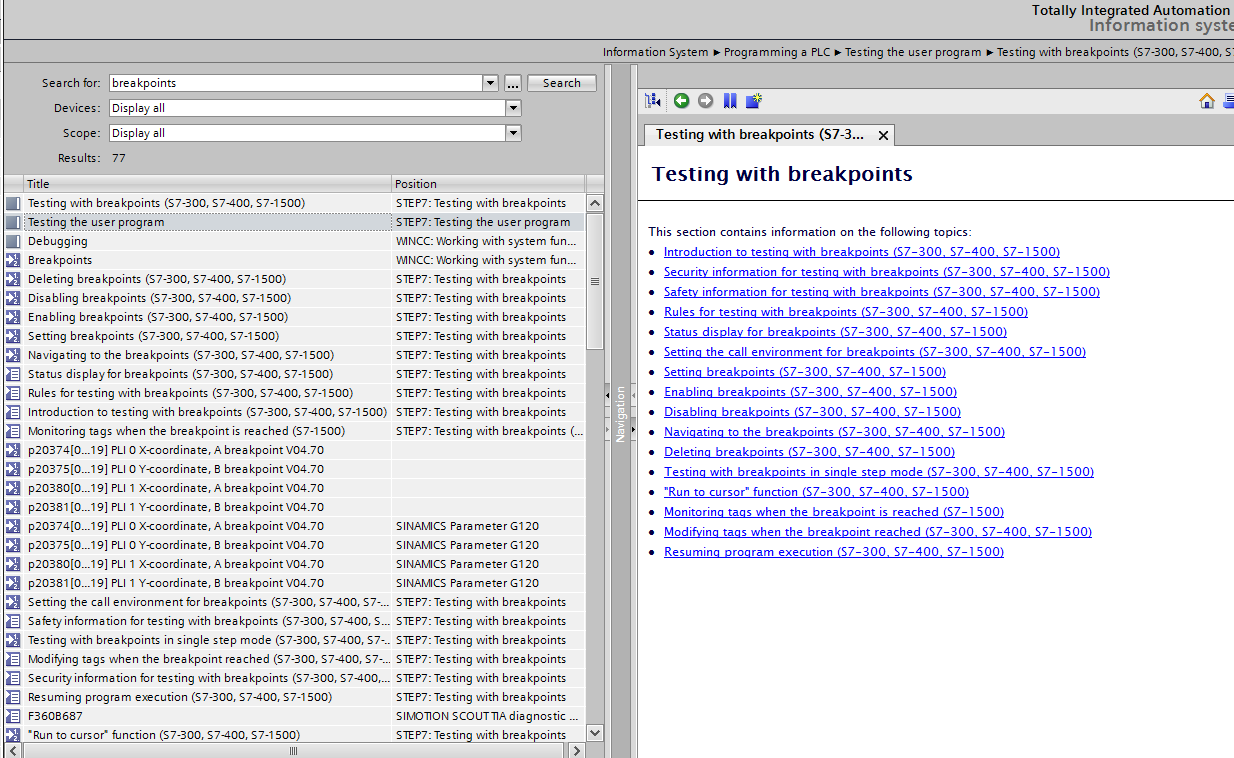Screen dimensions: 1234x758
Task: Select the Disabling breakpoints result row
Action: coord(295,298)
